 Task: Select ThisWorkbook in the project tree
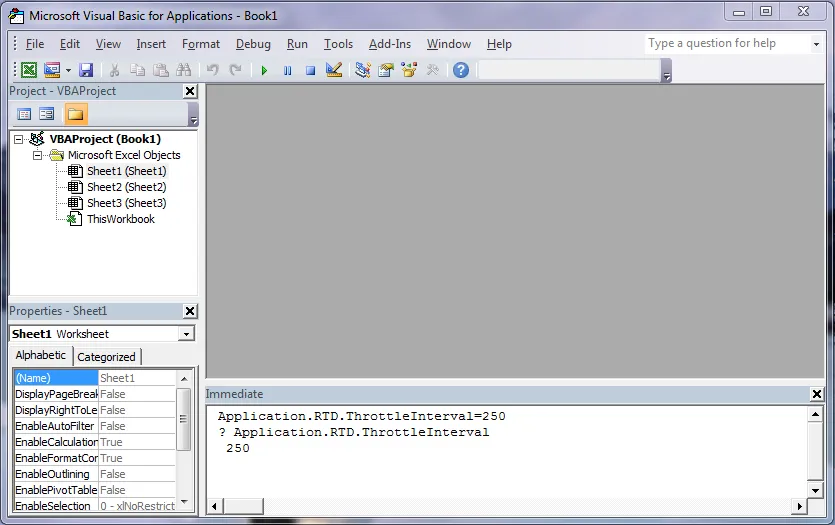pos(121,219)
